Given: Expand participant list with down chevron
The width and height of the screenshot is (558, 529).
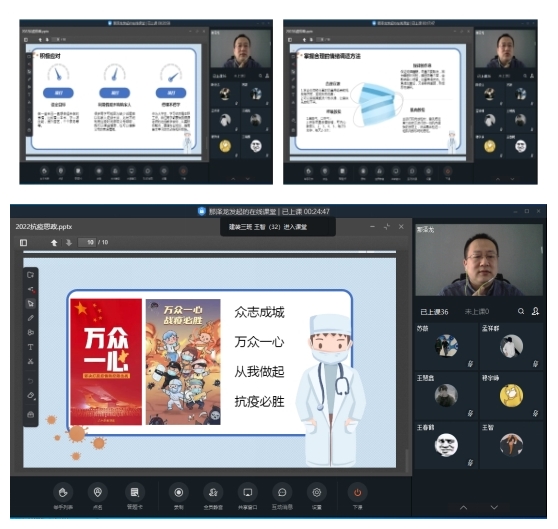Looking at the screenshot, I should pyautogui.click(x=494, y=507).
